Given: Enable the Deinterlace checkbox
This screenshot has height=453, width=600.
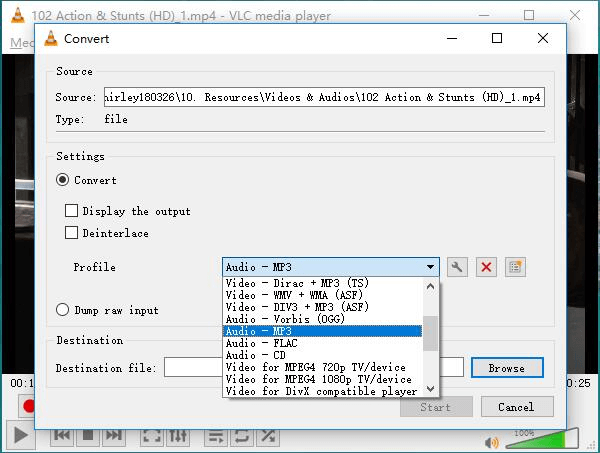Looking at the screenshot, I should [x=72, y=232].
